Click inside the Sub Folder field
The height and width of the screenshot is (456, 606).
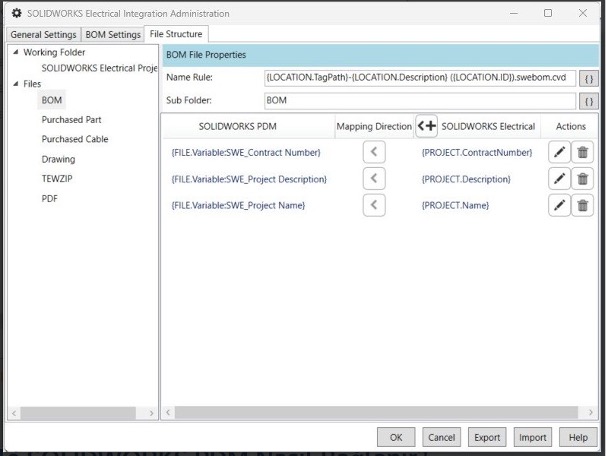pyautogui.click(x=420, y=101)
